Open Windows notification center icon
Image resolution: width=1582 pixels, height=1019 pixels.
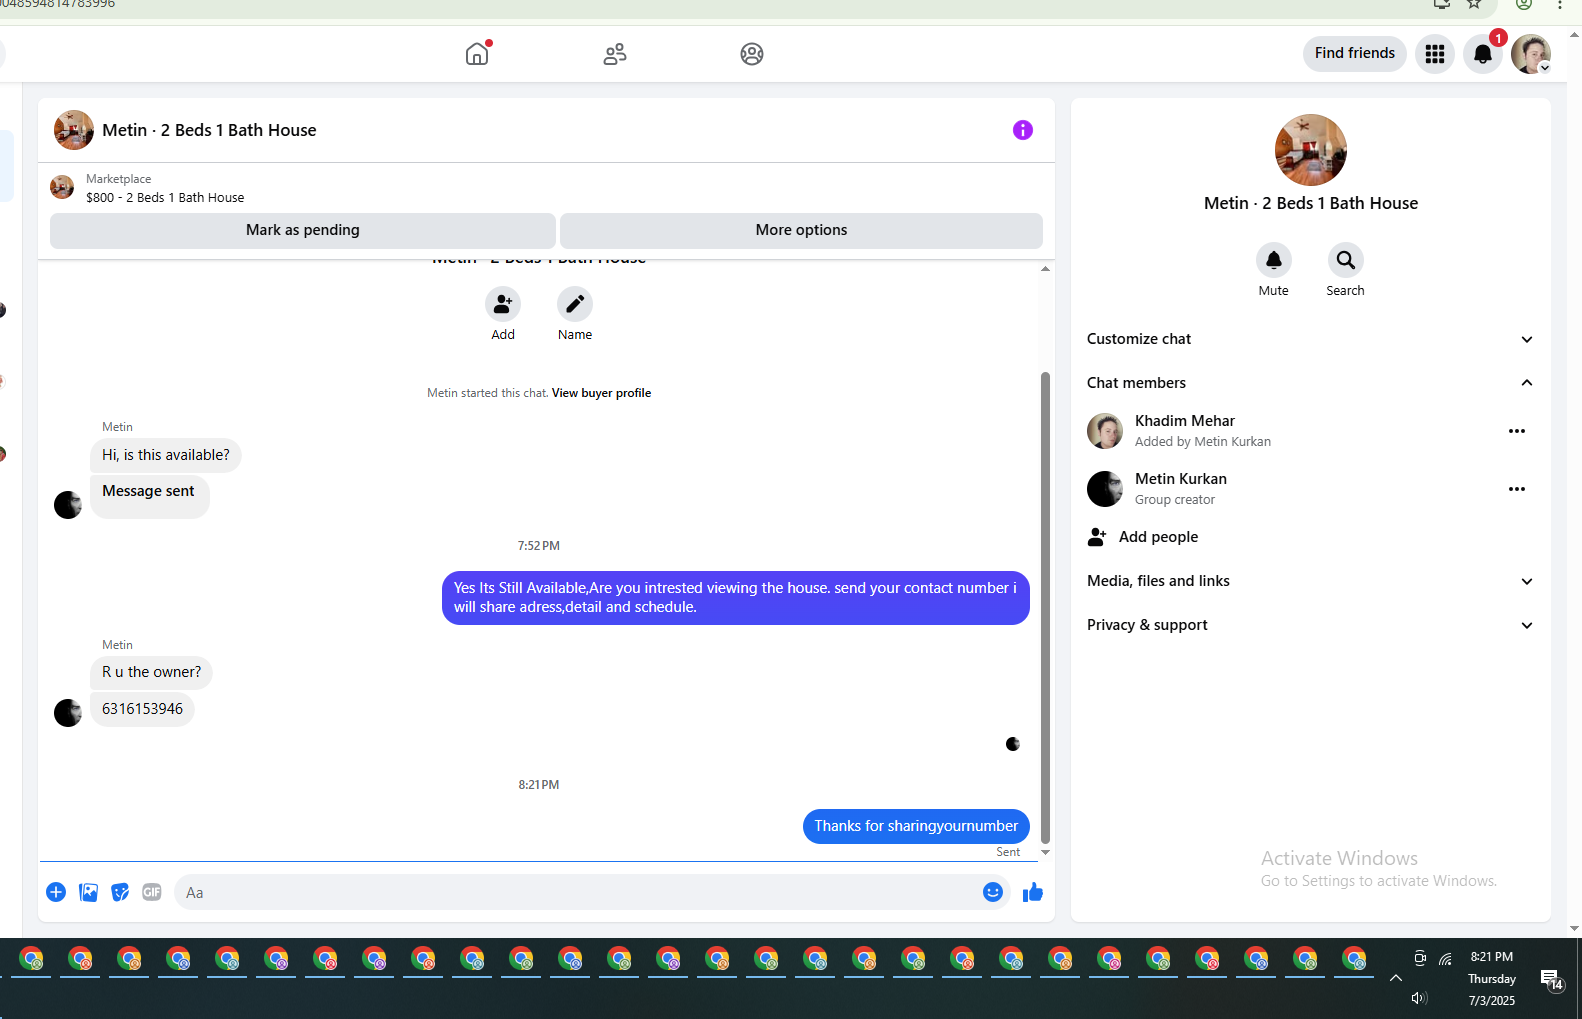pyautogui.click(x=1552, y=980)
